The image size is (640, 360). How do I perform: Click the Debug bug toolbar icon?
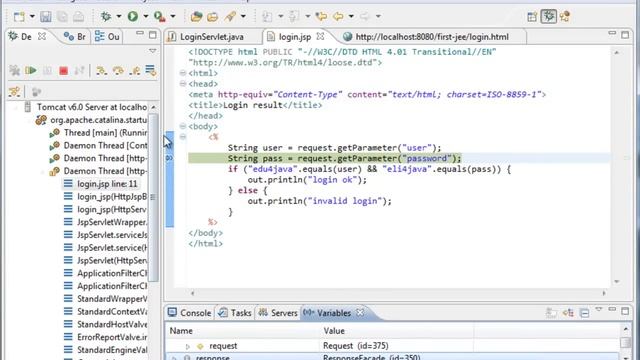(106, 17)
